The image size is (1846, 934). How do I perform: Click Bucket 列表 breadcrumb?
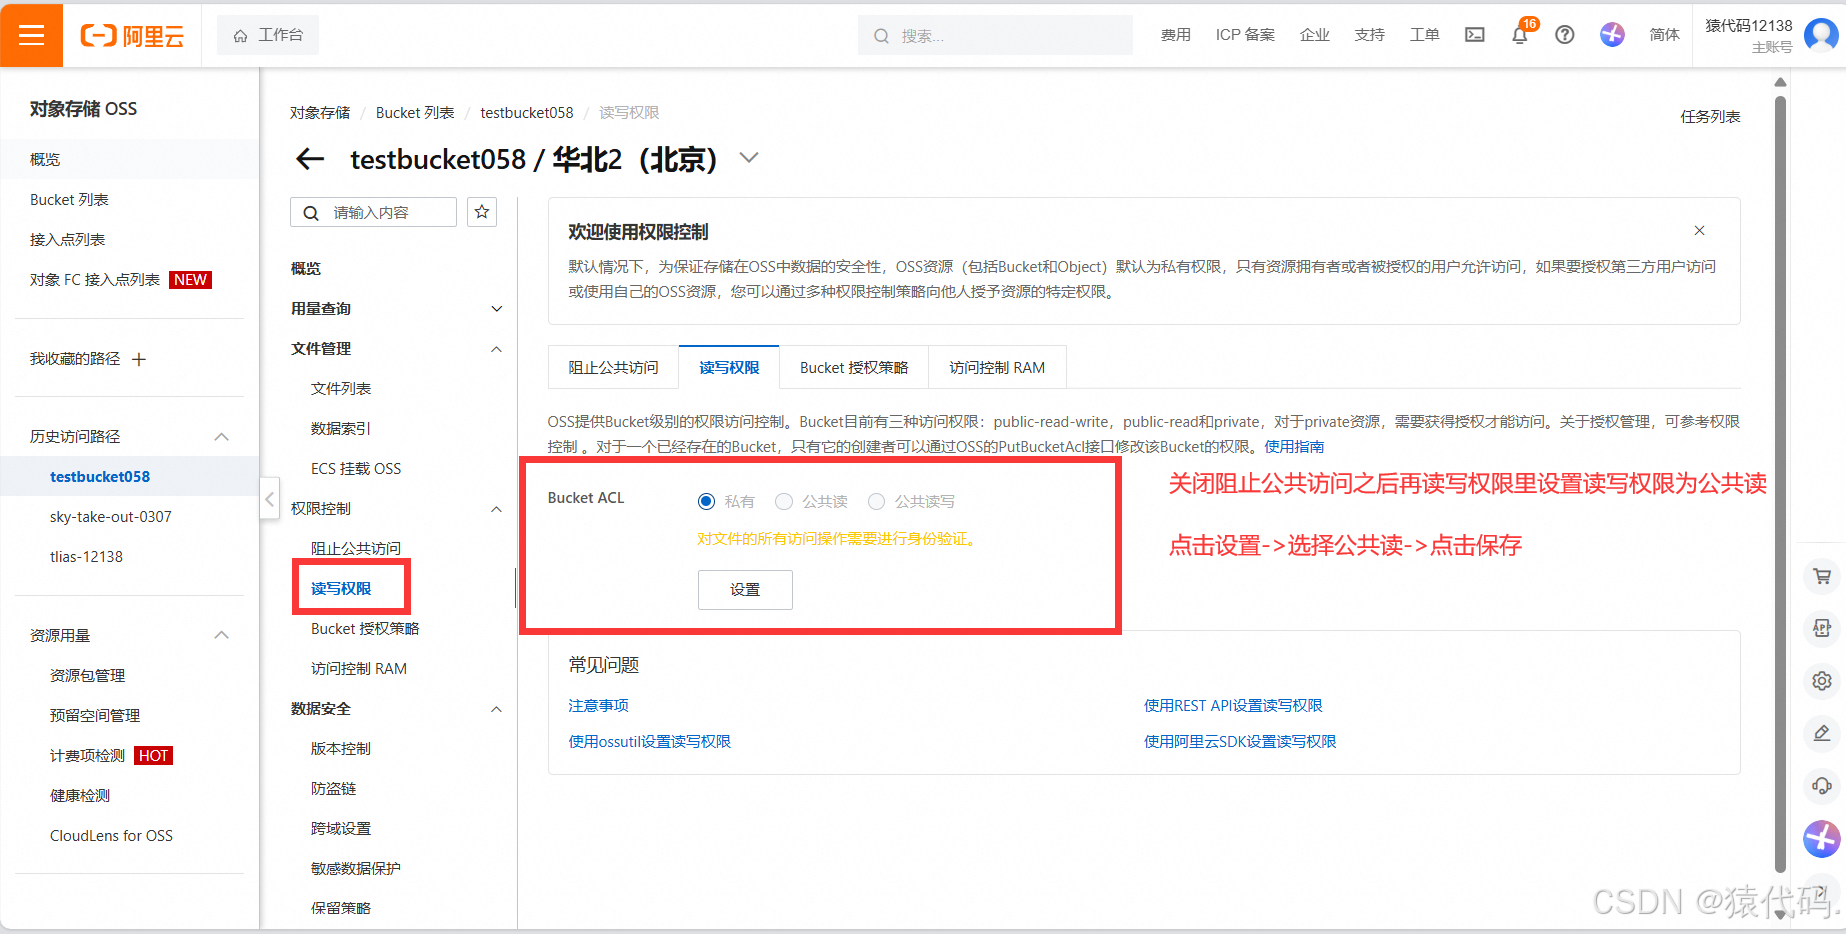click(x=415, y=113)
